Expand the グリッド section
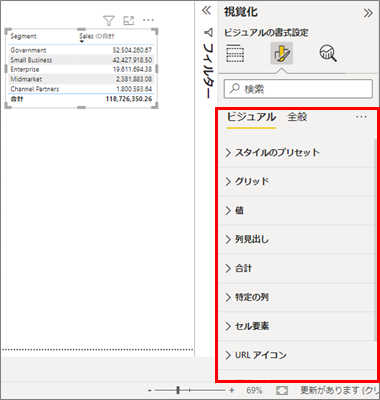The height and width of the screenshot is (400, 380). point(297,182)
